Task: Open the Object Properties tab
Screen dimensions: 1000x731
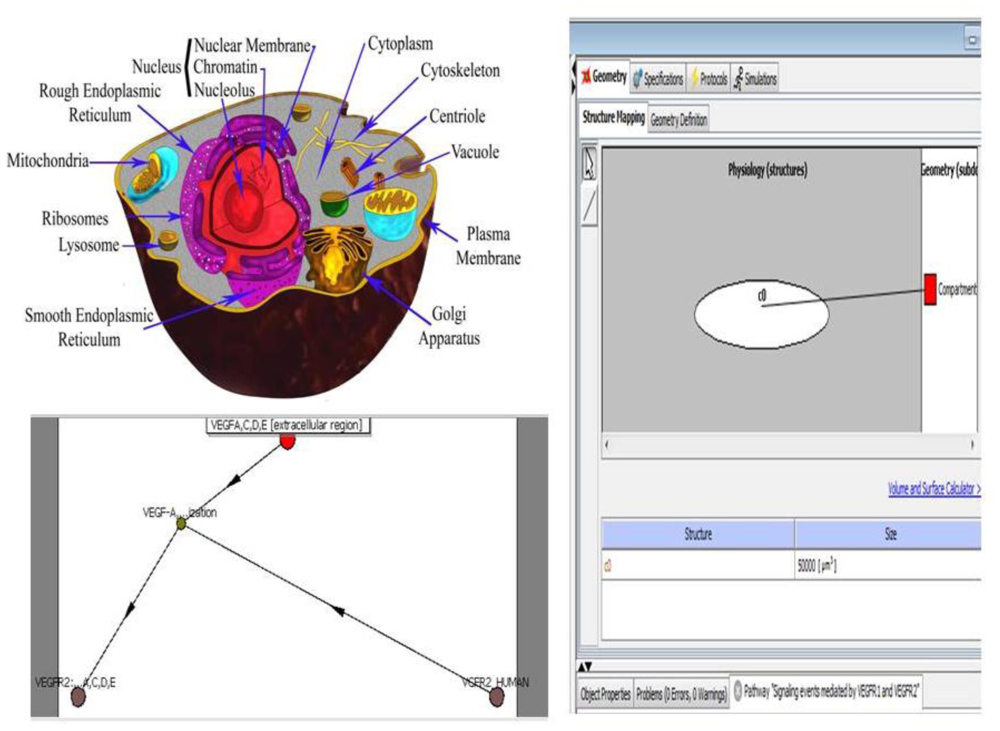Action: coord(605,696)
